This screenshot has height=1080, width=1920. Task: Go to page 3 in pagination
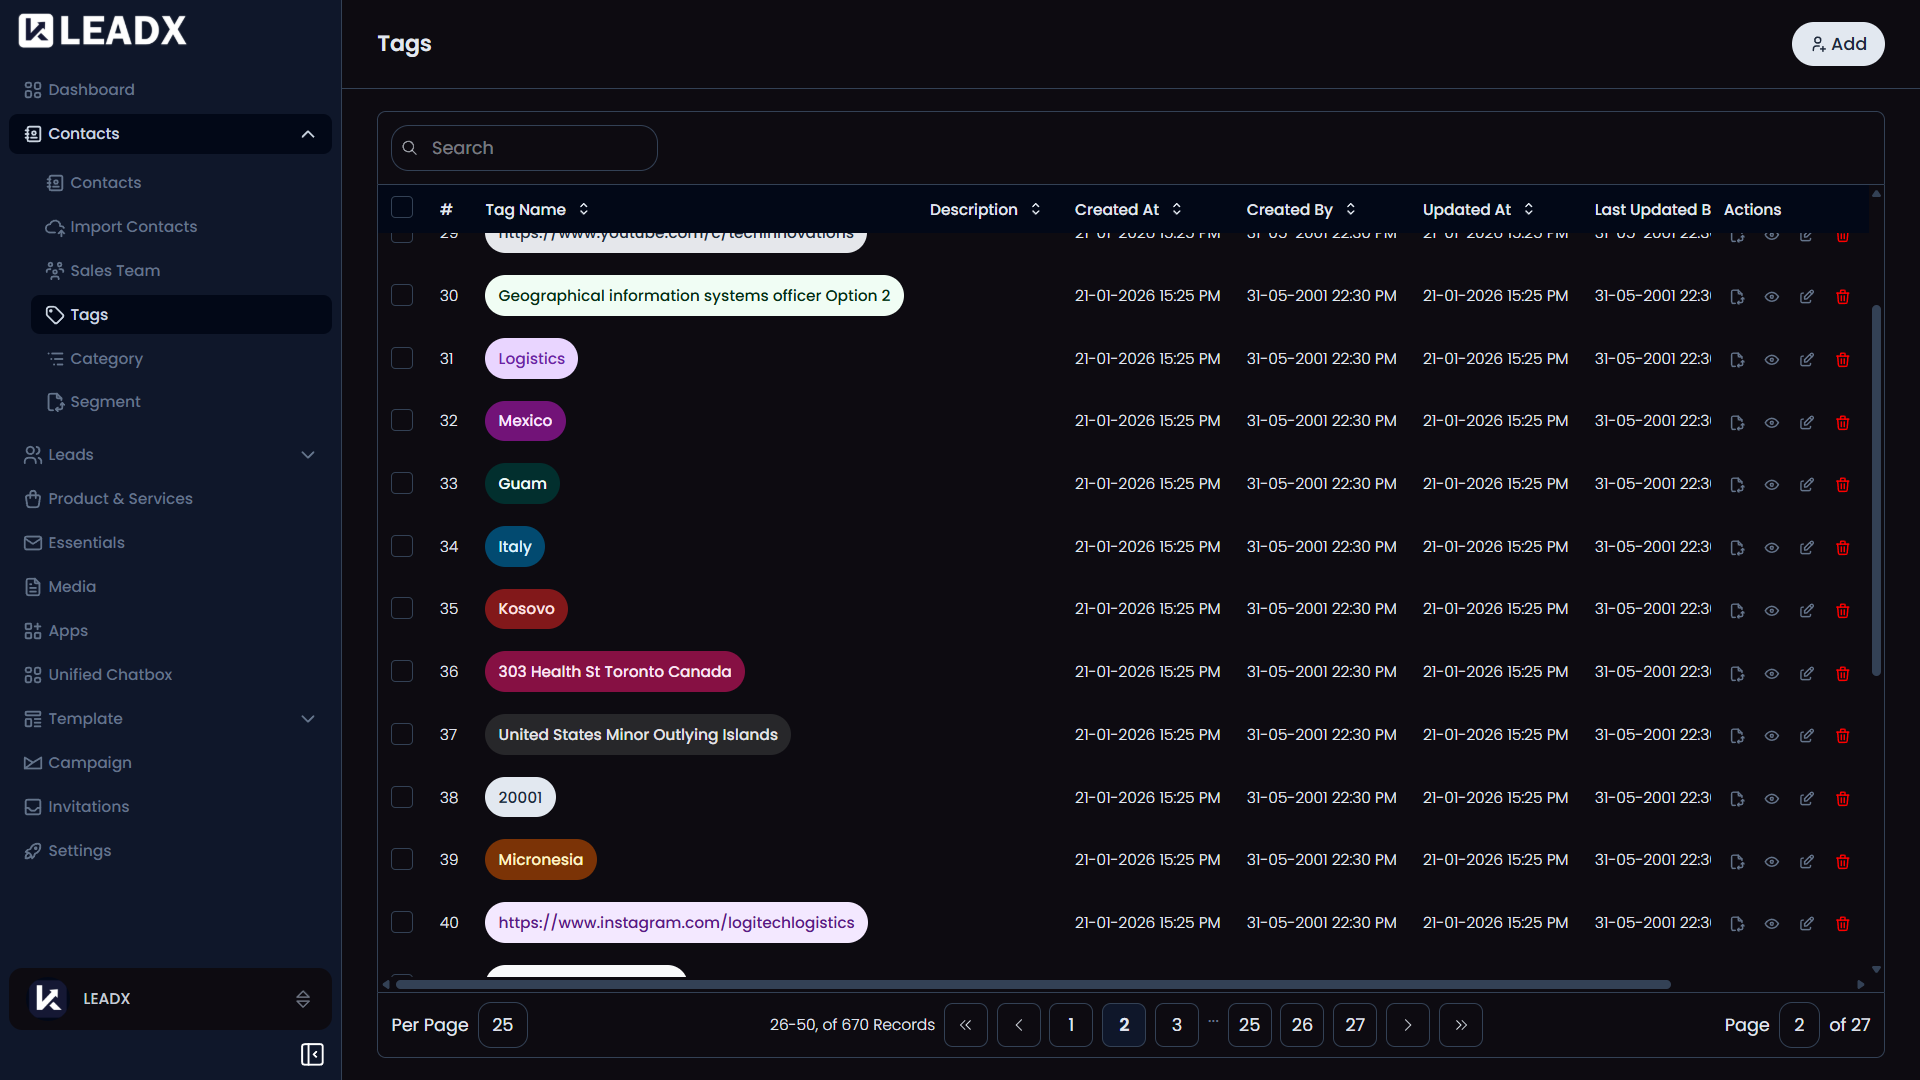click(x=1176, y=1025)
